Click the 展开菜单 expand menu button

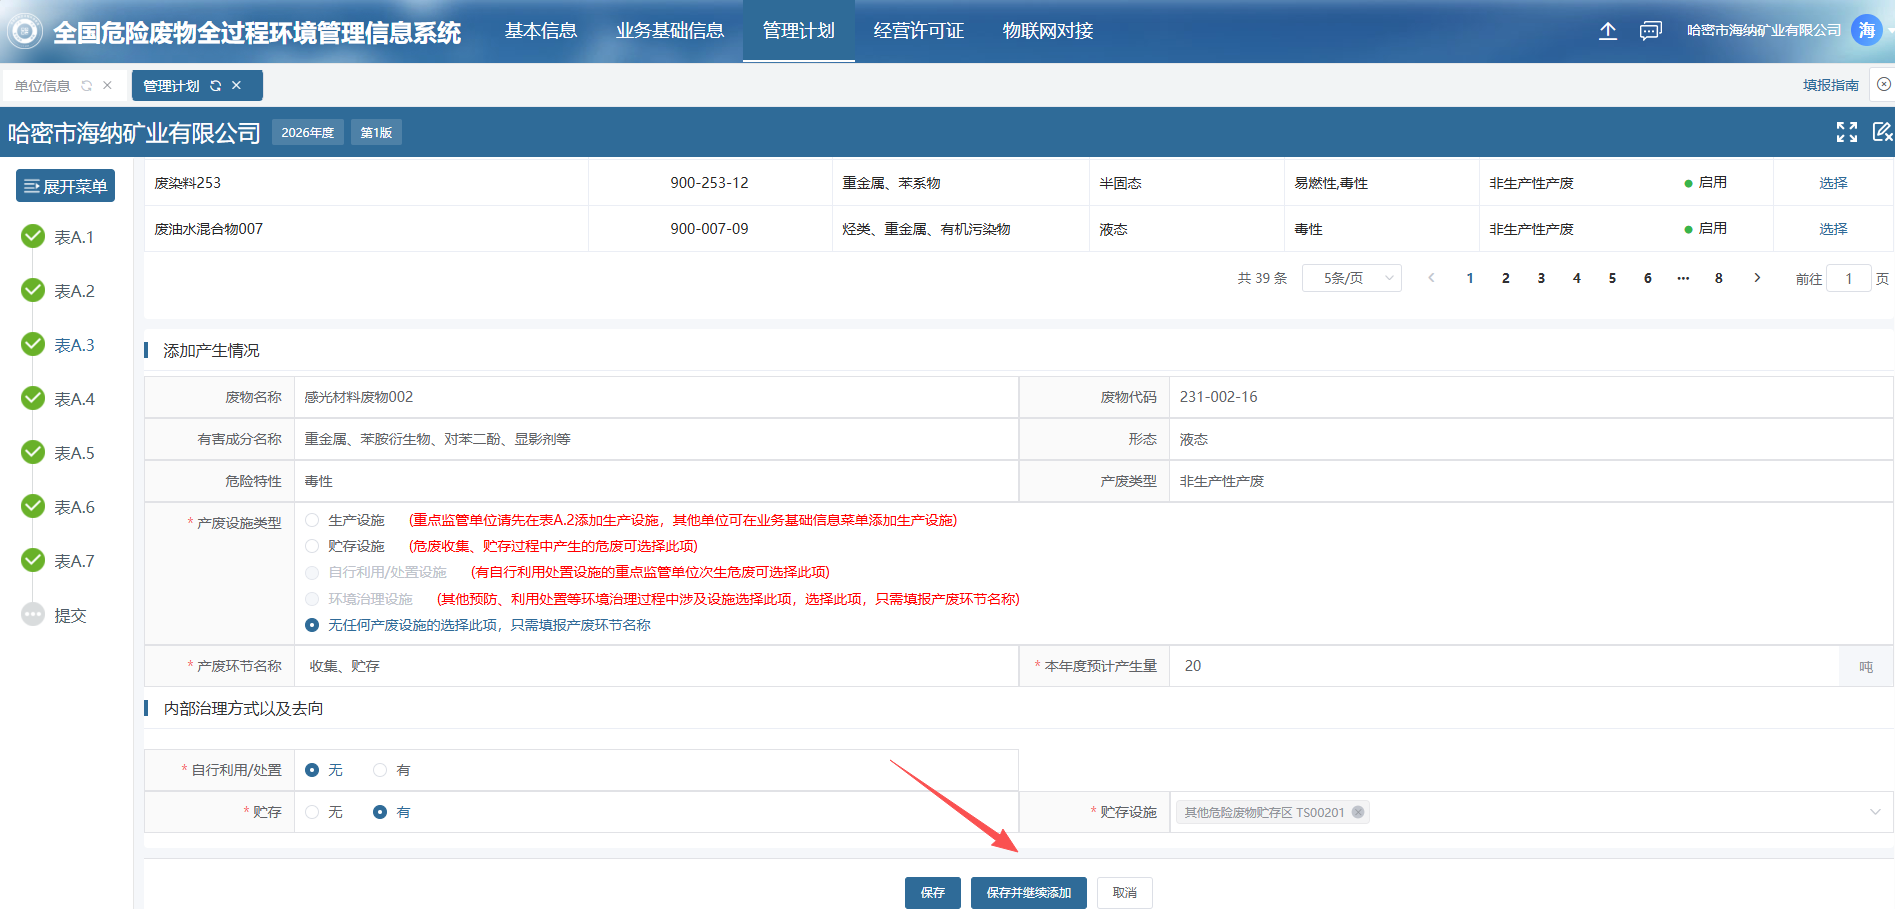(x=65, y=186)
